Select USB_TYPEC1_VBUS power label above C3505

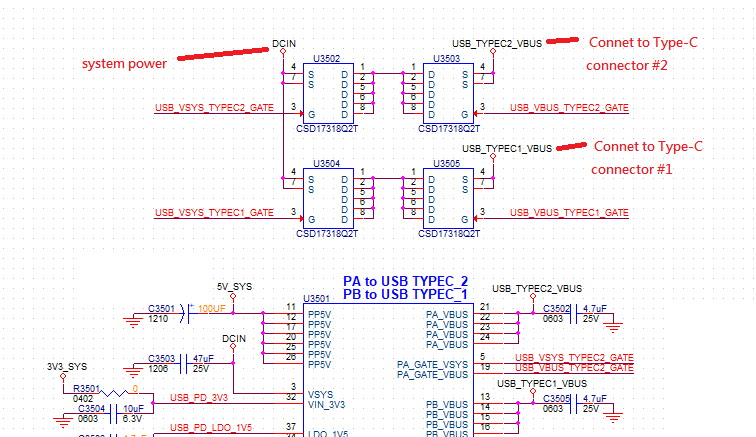(x=542, y=384)
